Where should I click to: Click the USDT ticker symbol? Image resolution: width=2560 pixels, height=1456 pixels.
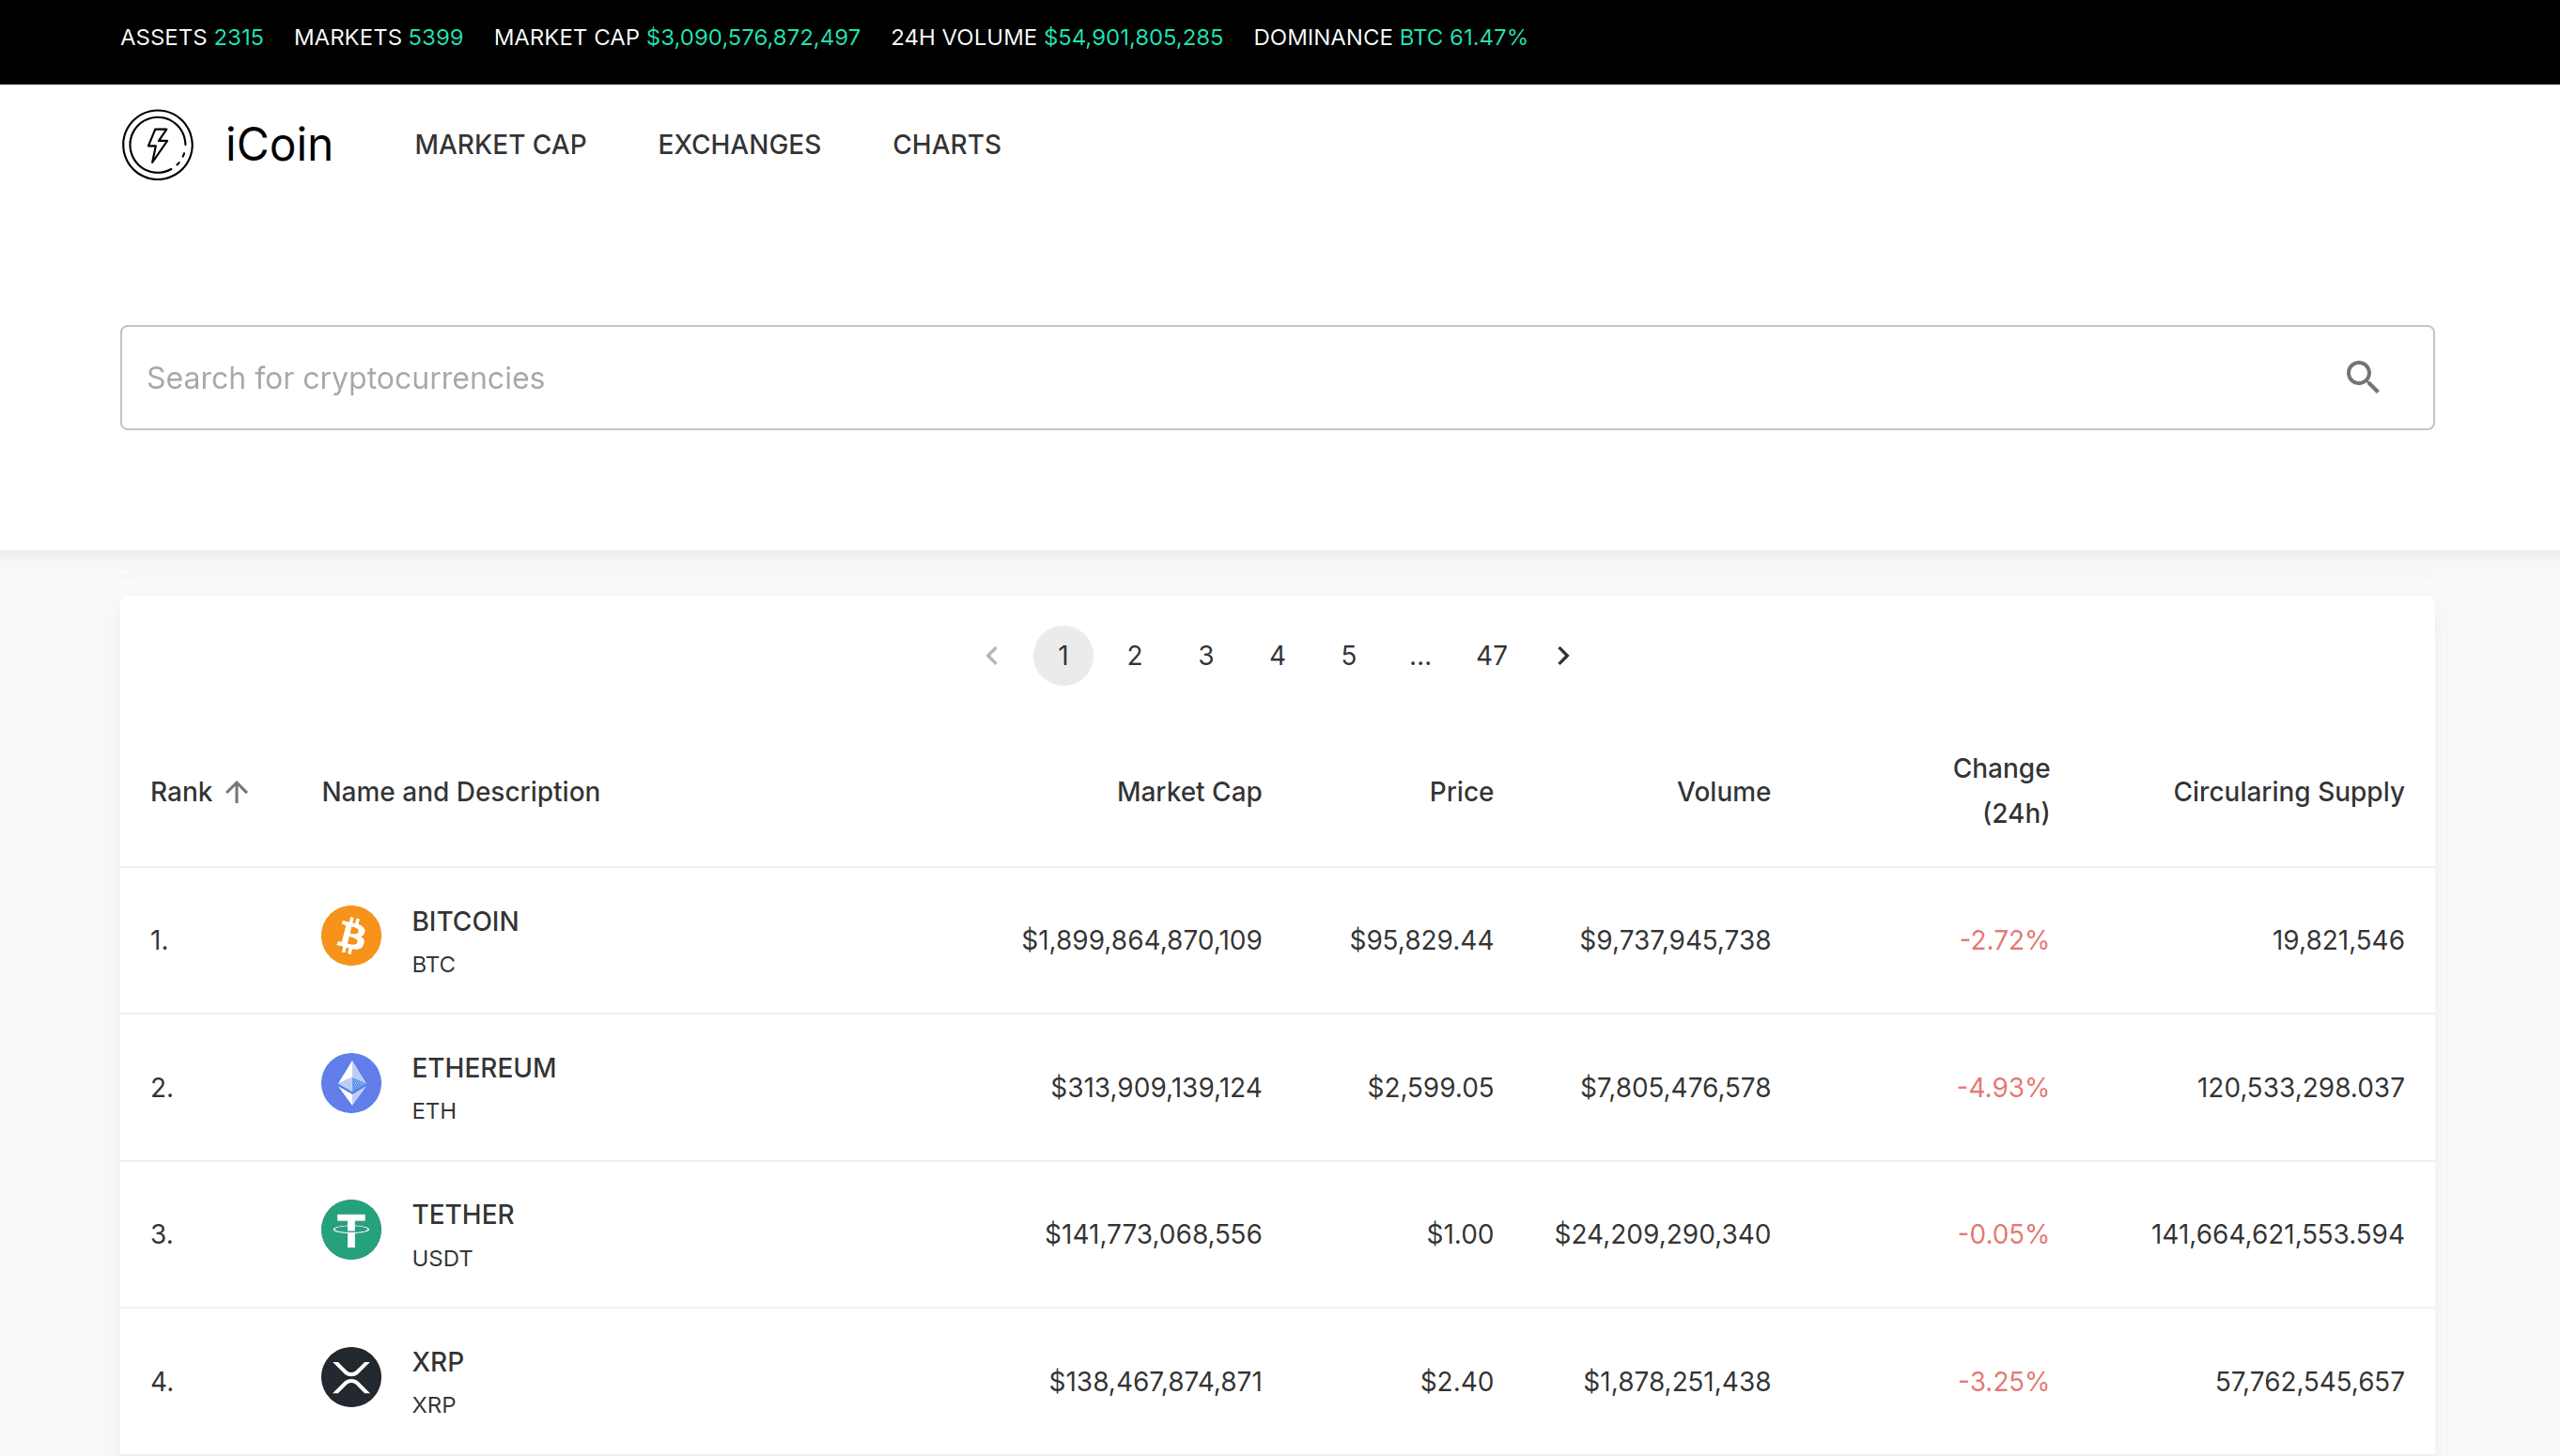tap(442, 1259)
